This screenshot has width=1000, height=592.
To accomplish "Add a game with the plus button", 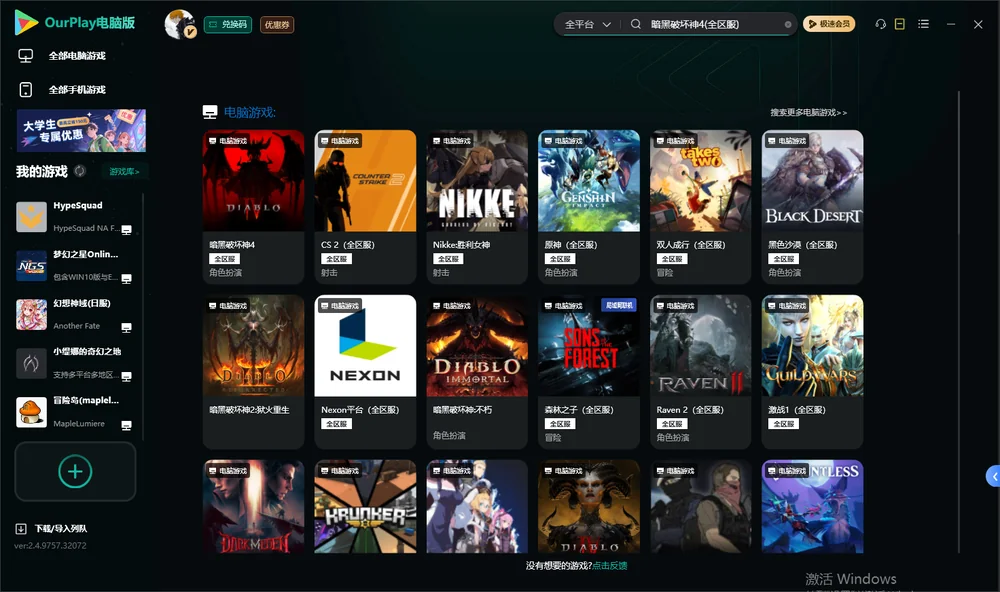I will coord(75,471).
